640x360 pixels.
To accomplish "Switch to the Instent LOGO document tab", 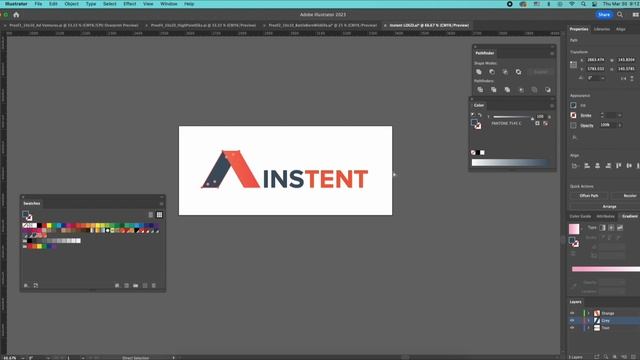I will (x=429, y=25).
